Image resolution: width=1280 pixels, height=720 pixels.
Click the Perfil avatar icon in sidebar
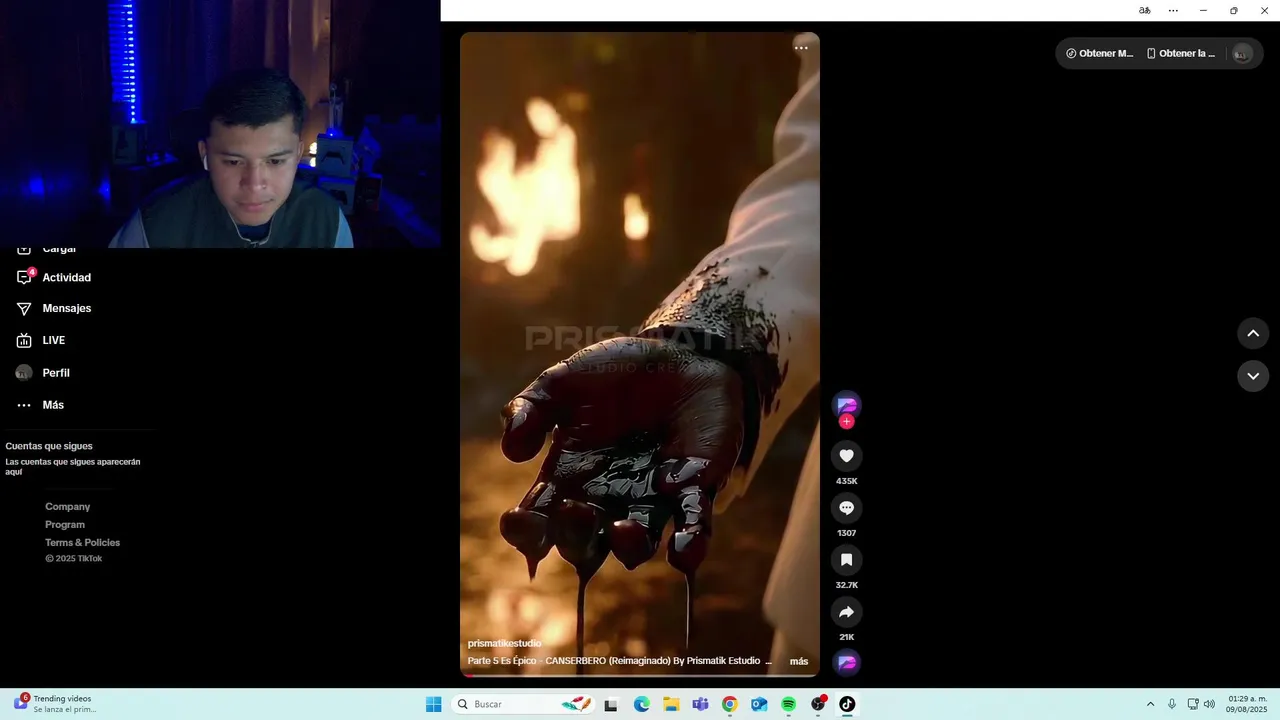(x=24, y=373)
